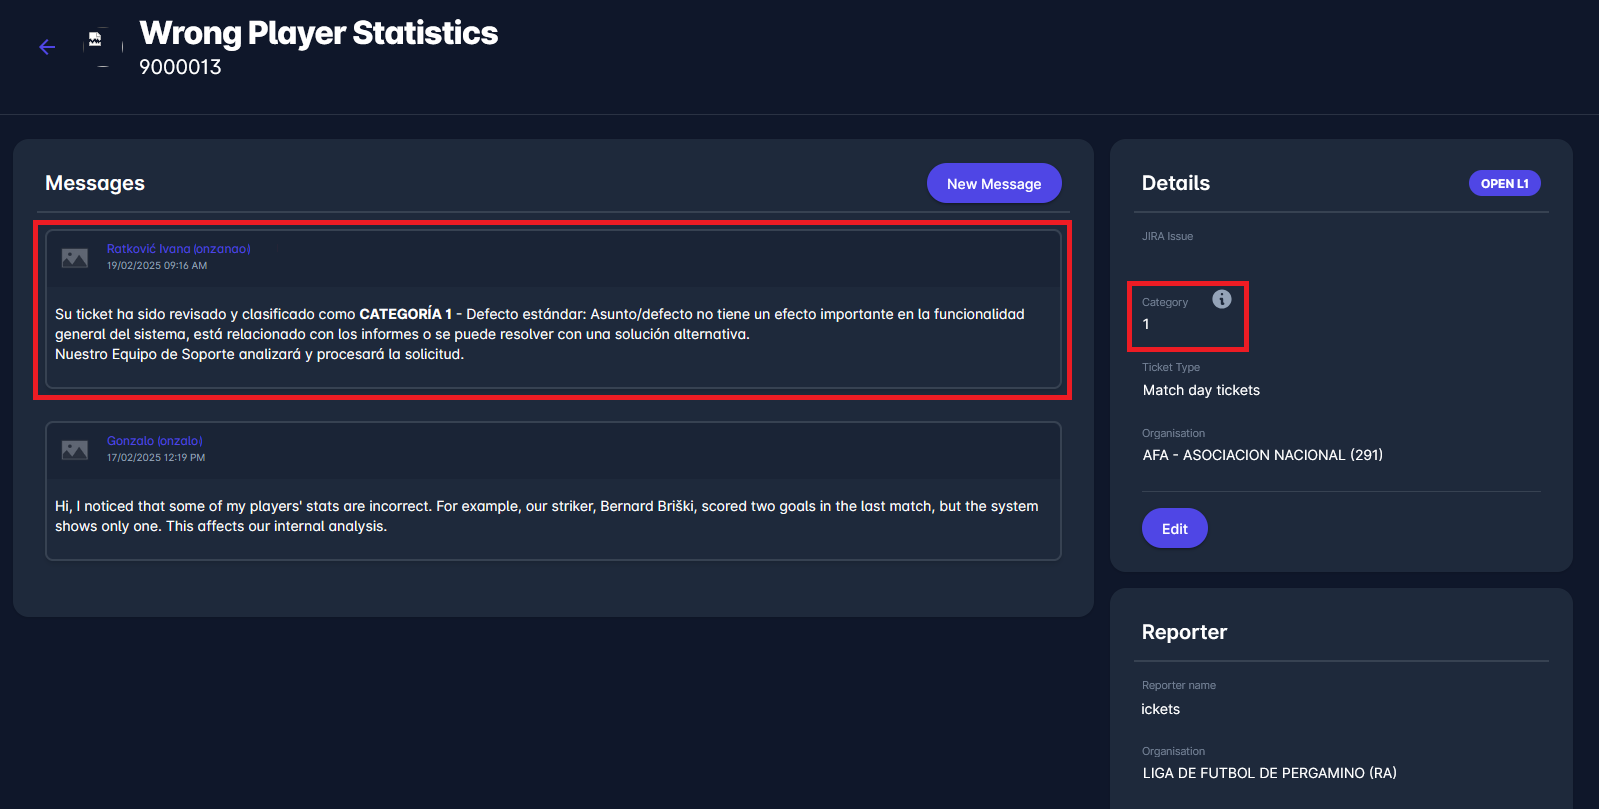Viewport: 1599px width, 809px height.
Task: Click the Wrong Player Statistics title
Action: pyautogui.click(x=318, y=33)
